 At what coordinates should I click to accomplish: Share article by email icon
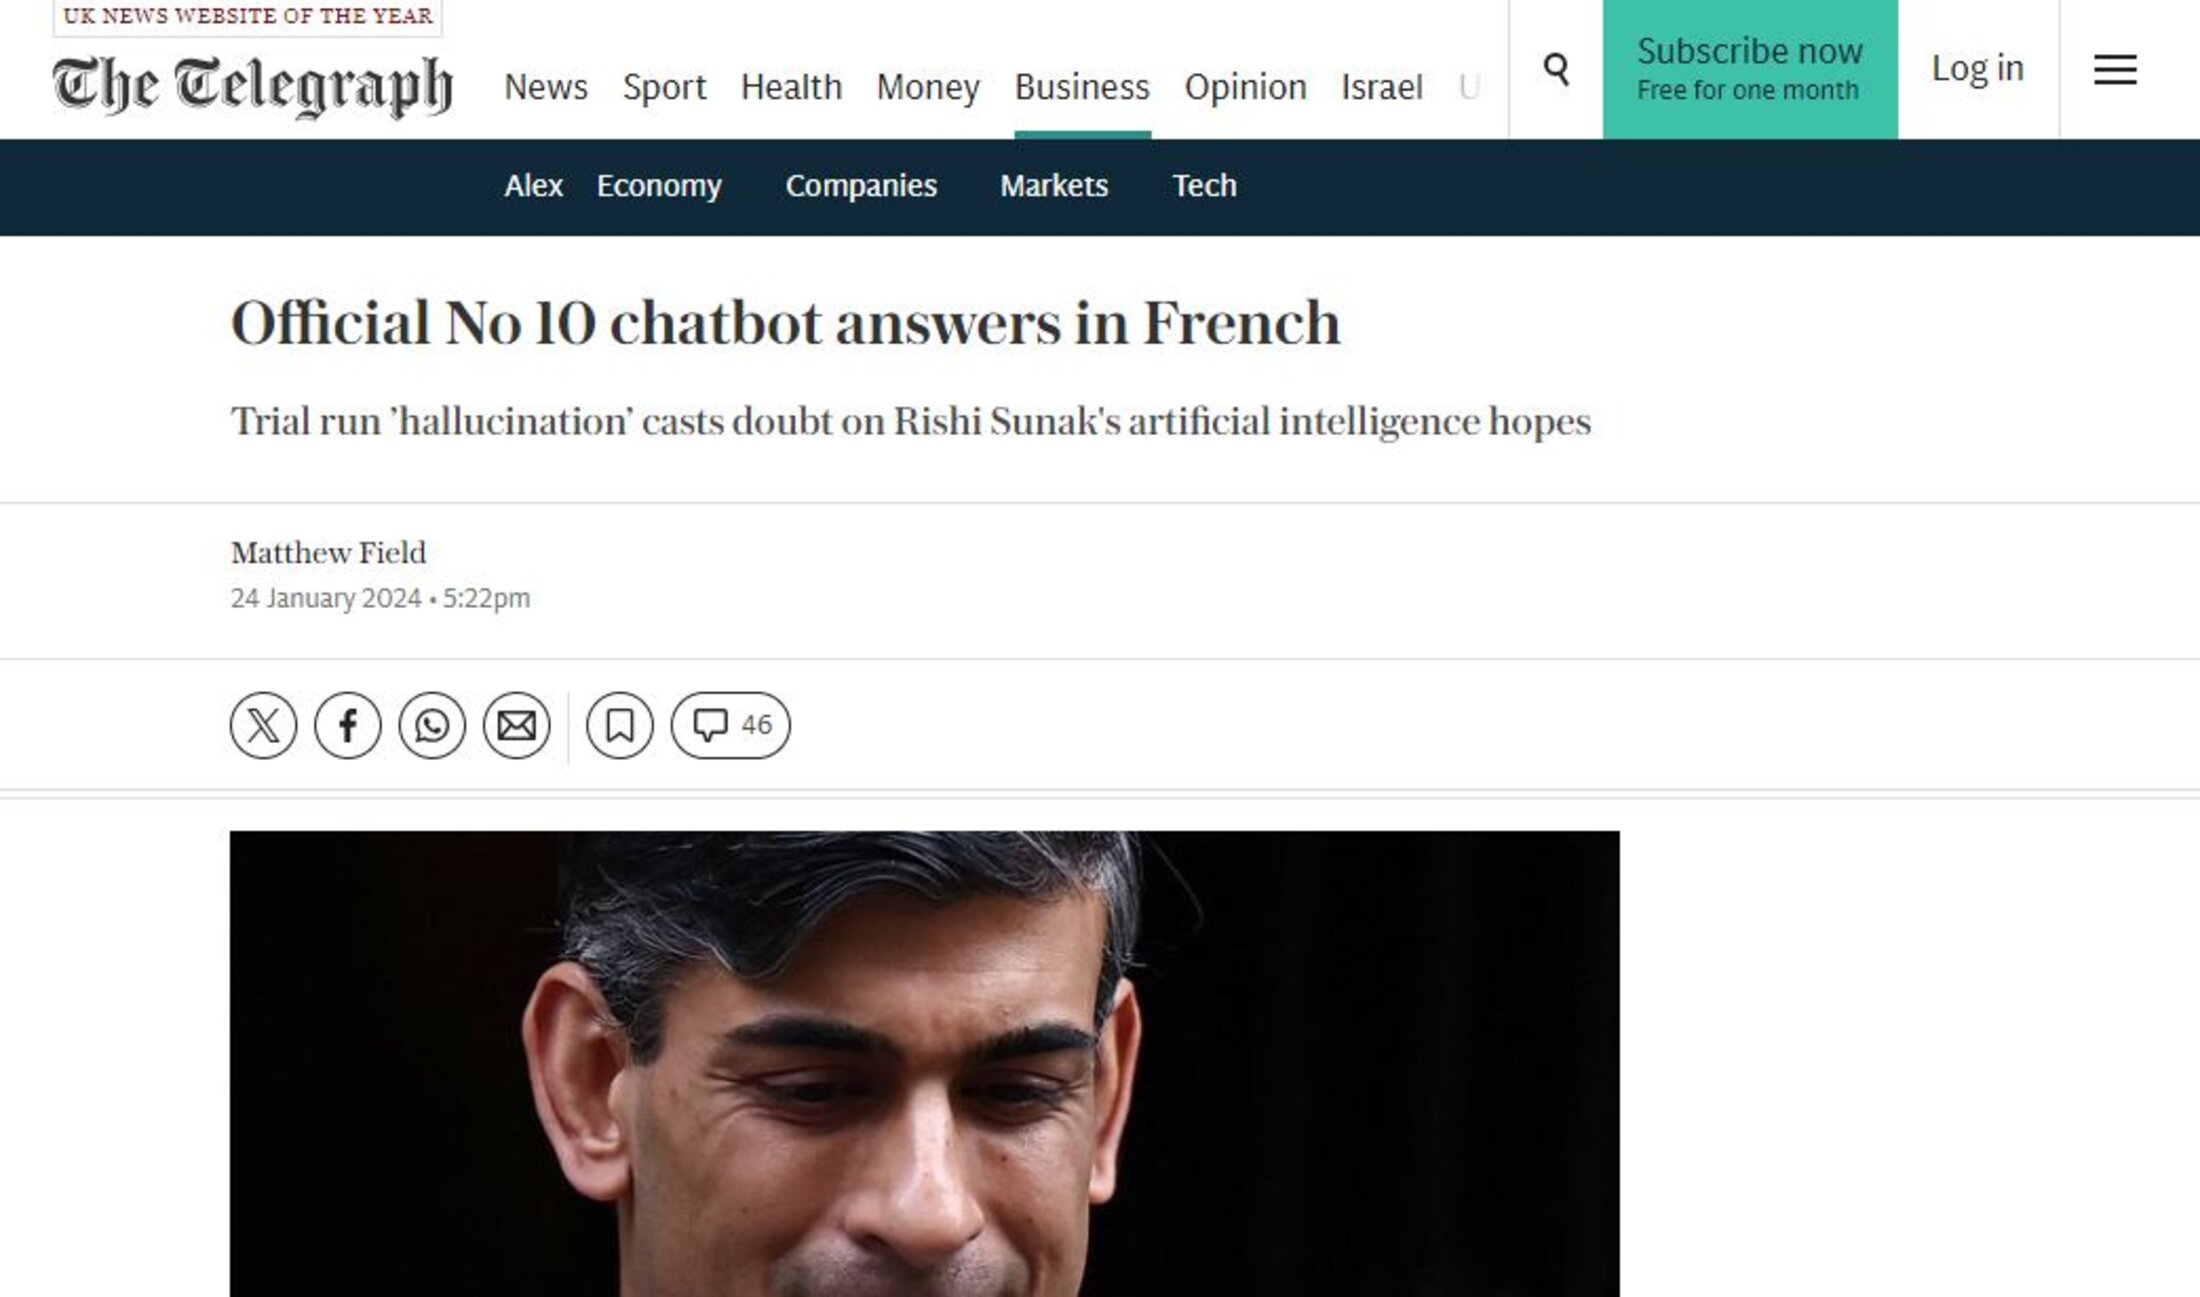click(517, 725)
